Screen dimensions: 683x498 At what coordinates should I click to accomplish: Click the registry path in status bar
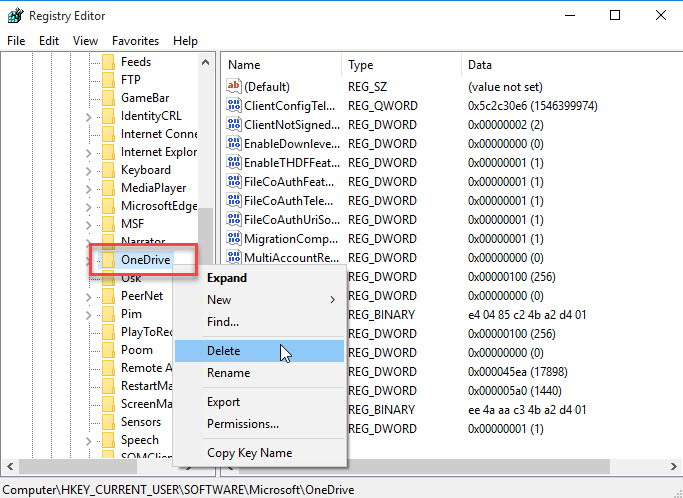(x=178, y=490)
